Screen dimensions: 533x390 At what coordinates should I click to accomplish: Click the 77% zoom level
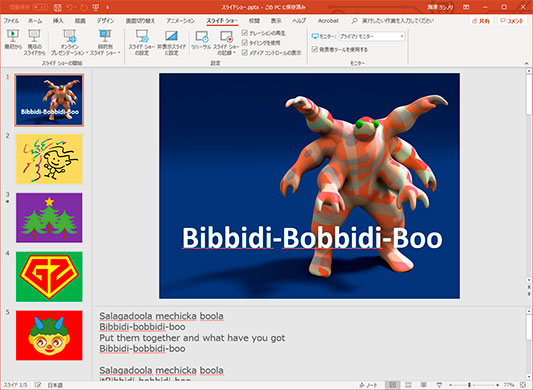509,385
